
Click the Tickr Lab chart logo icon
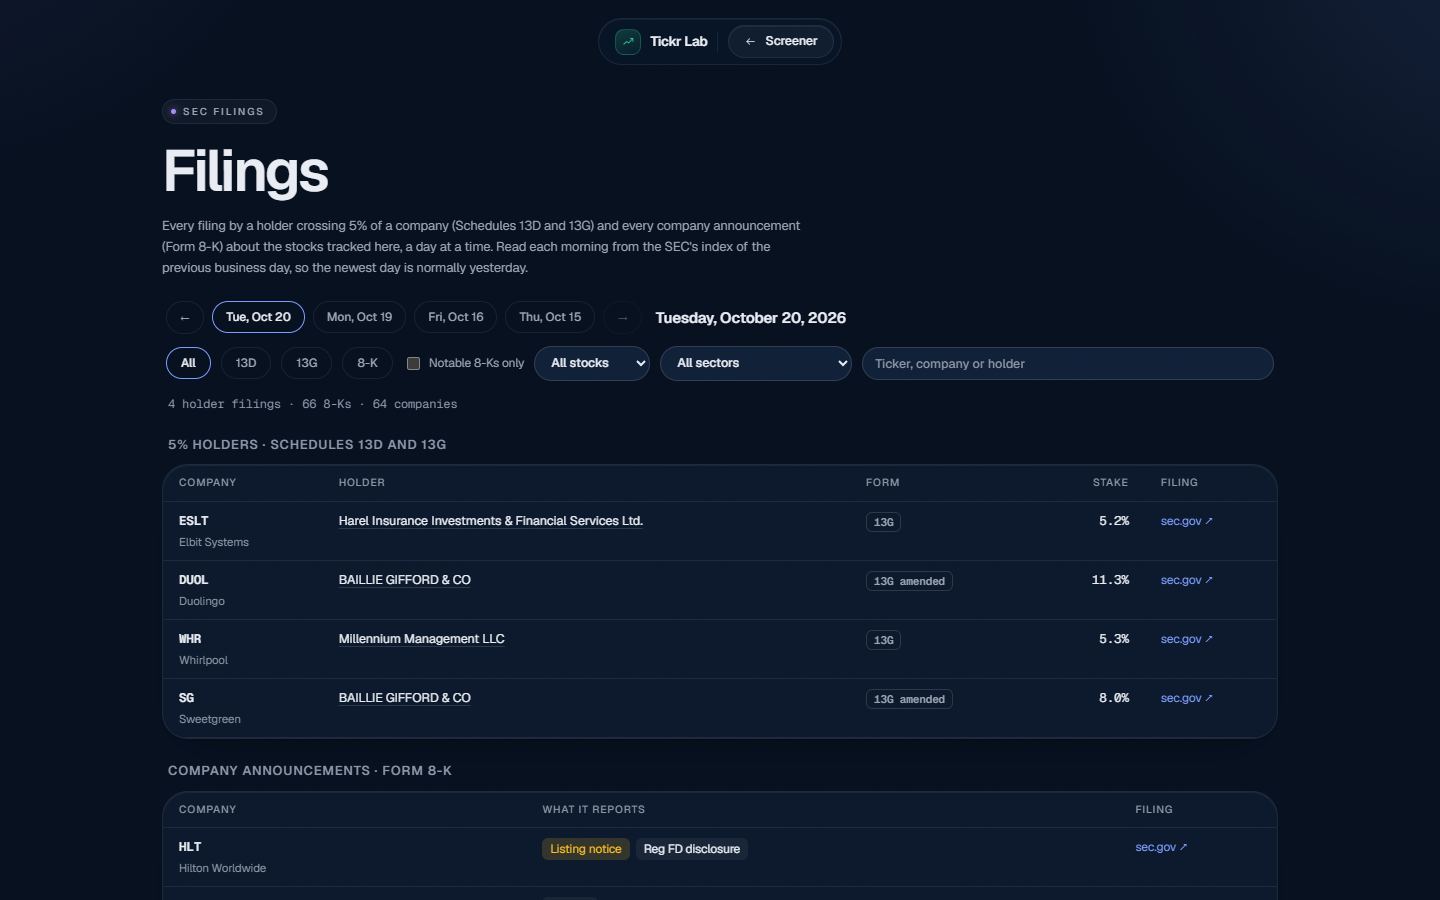click(x=628, y=42)
